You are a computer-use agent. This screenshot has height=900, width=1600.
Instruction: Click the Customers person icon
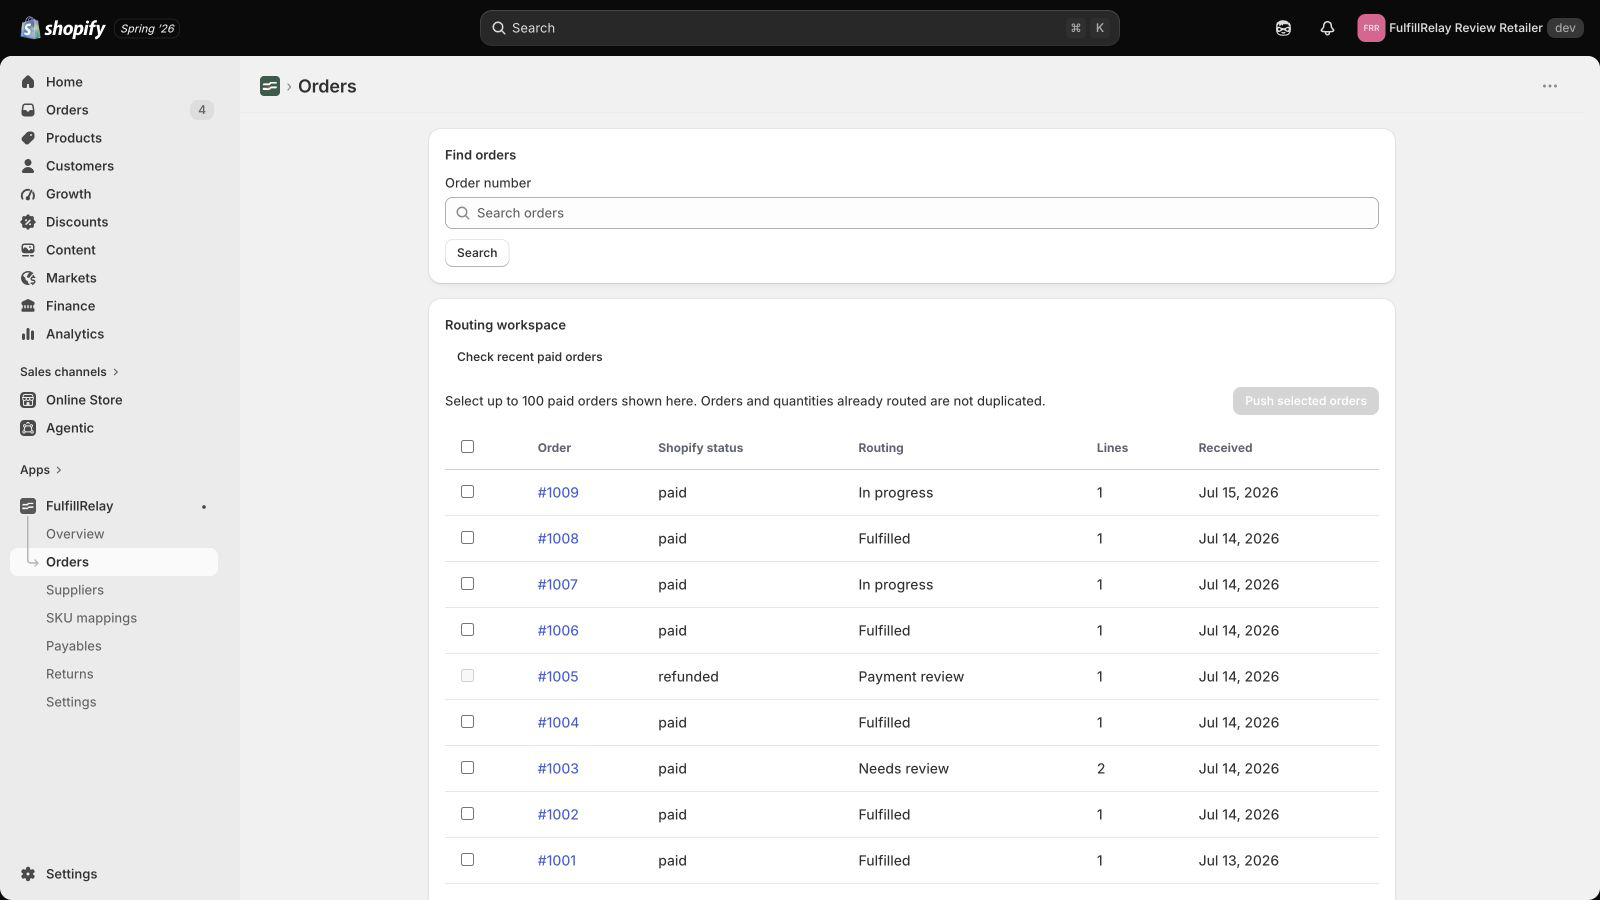[28, 166]
